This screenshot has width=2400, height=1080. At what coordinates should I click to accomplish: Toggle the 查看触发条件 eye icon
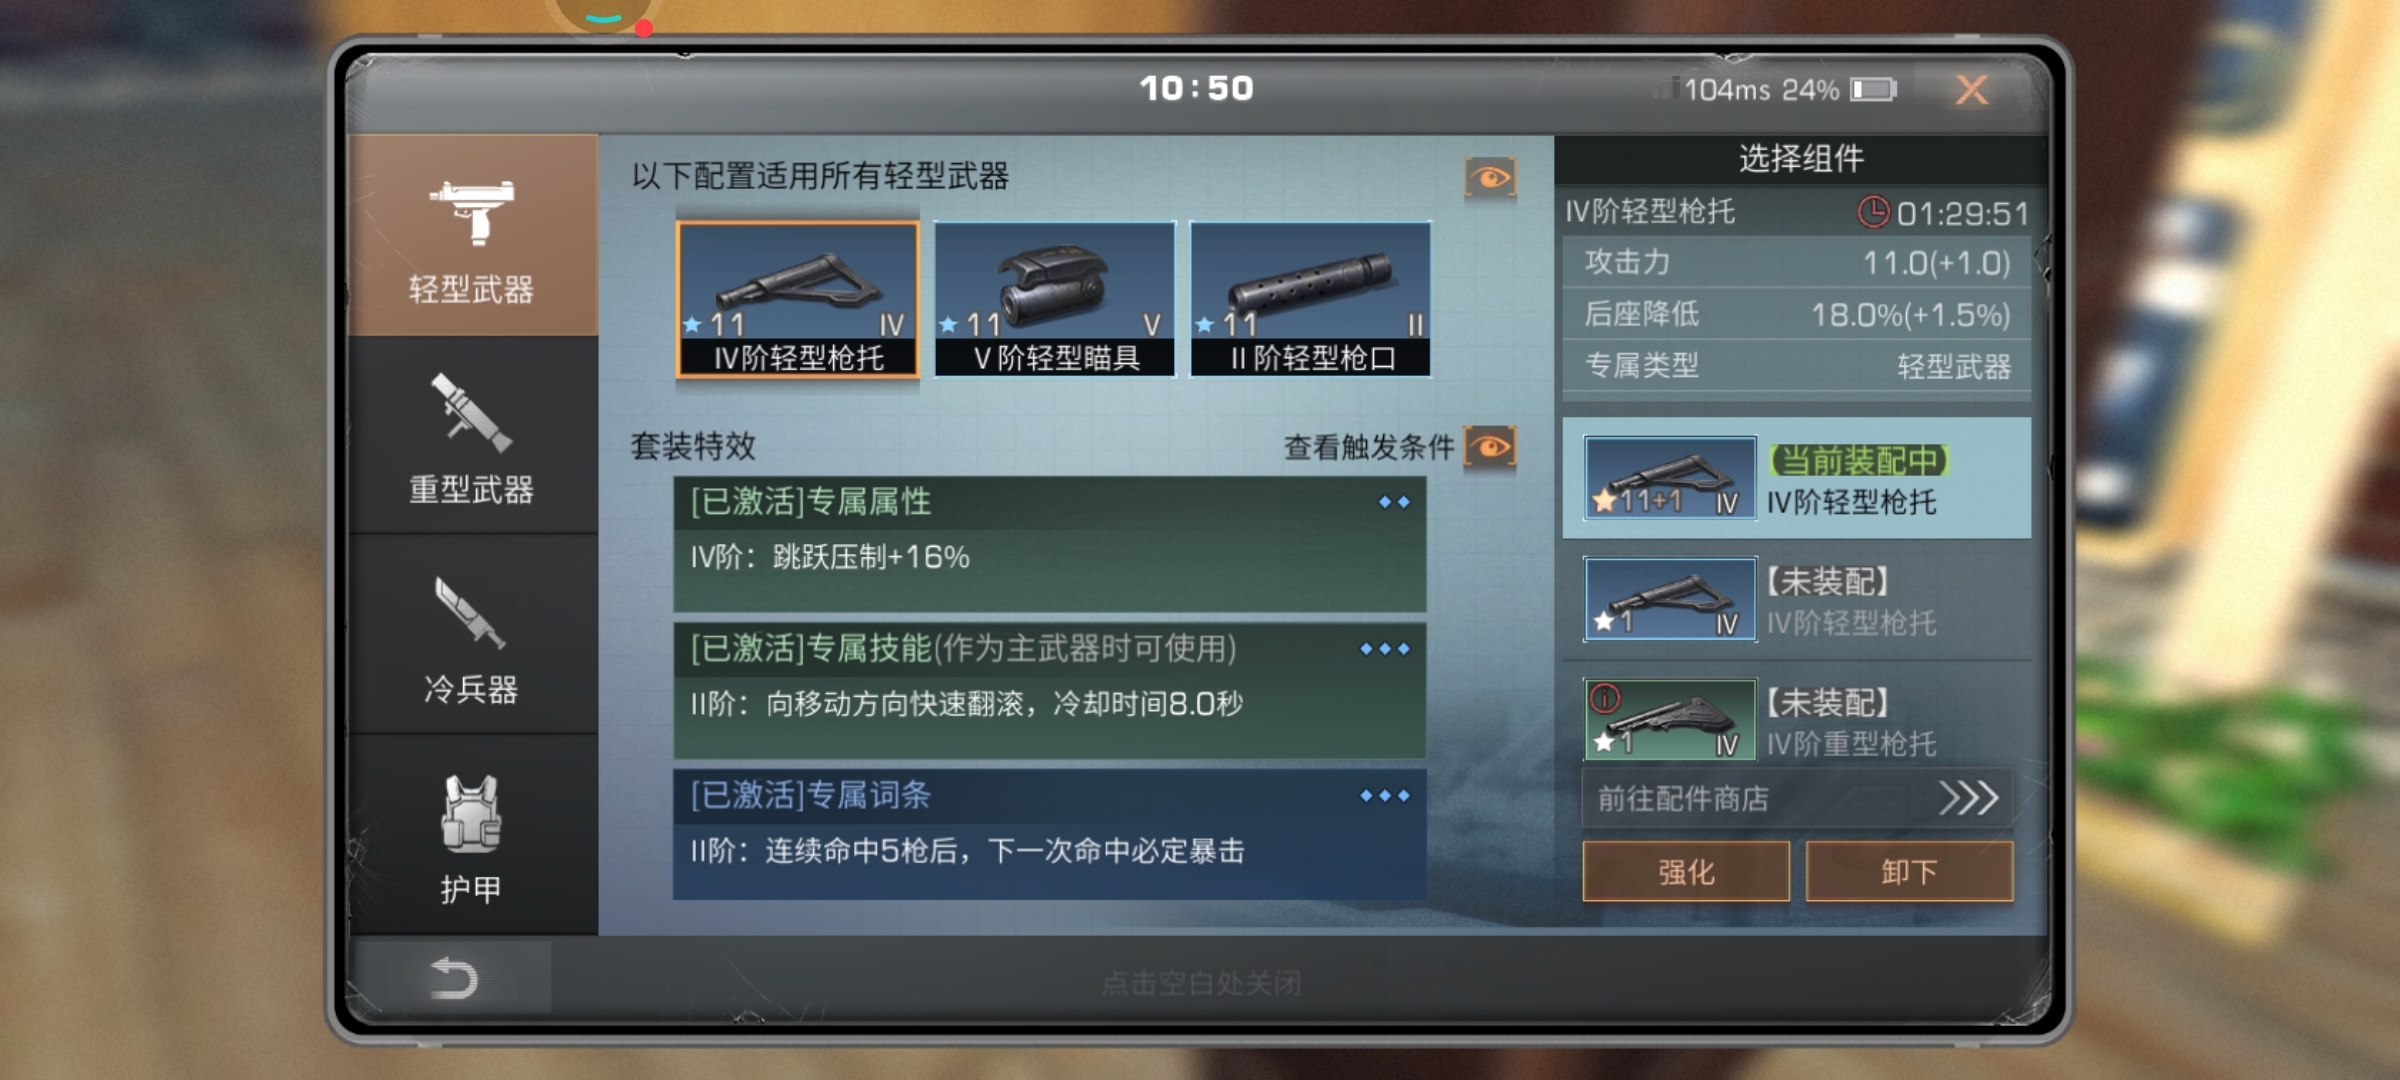point(1490,446)
